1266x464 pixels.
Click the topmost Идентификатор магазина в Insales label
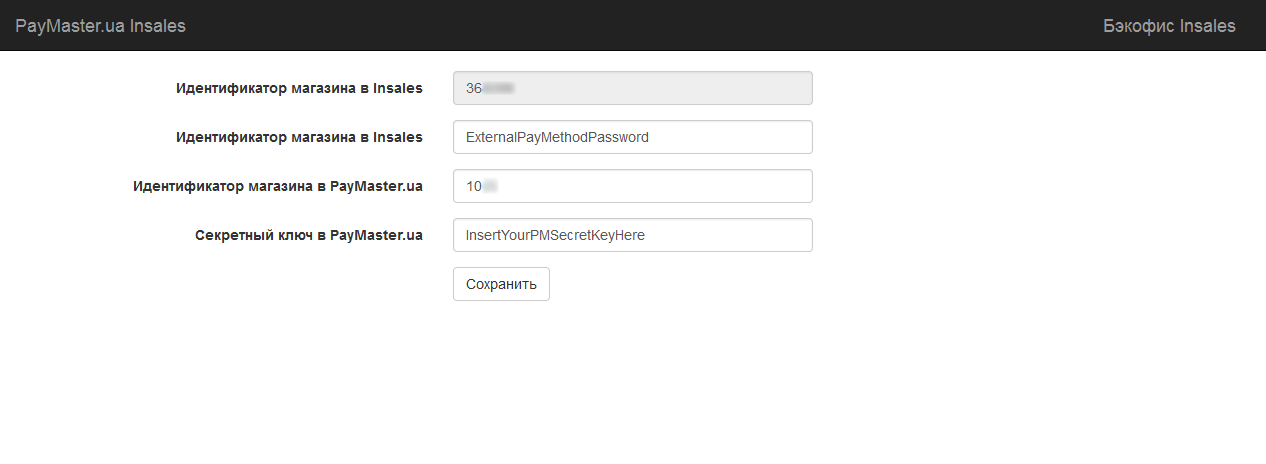coord(299,88)
